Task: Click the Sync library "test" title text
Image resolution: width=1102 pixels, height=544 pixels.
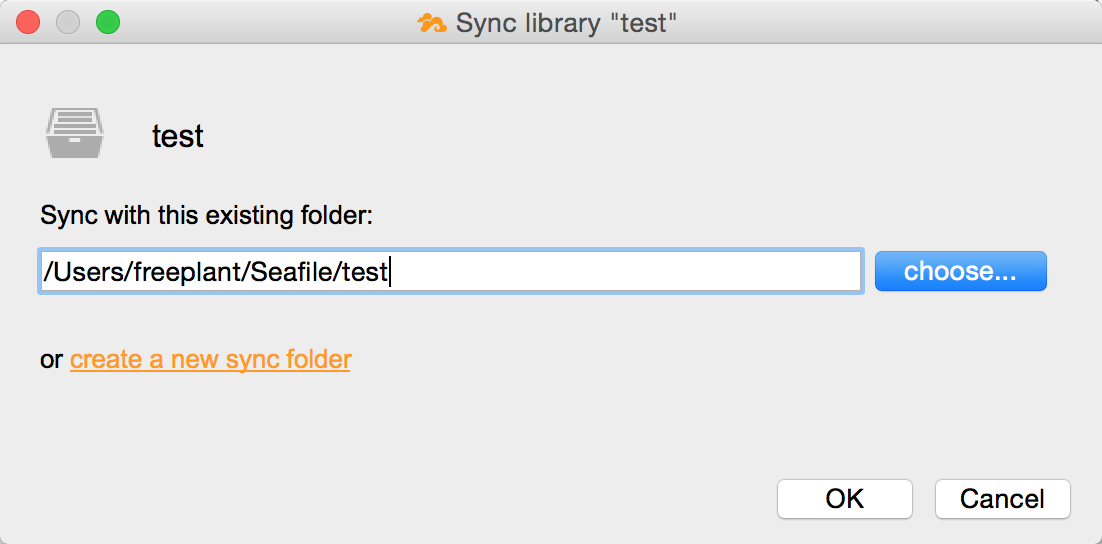Action: (x=566, y=23)
